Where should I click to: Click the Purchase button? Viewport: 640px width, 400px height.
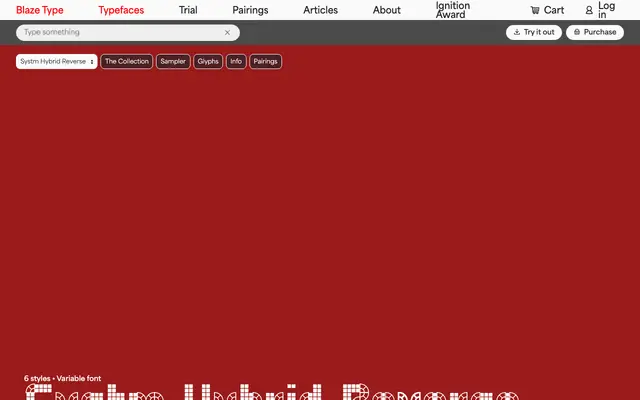[595, 32]
